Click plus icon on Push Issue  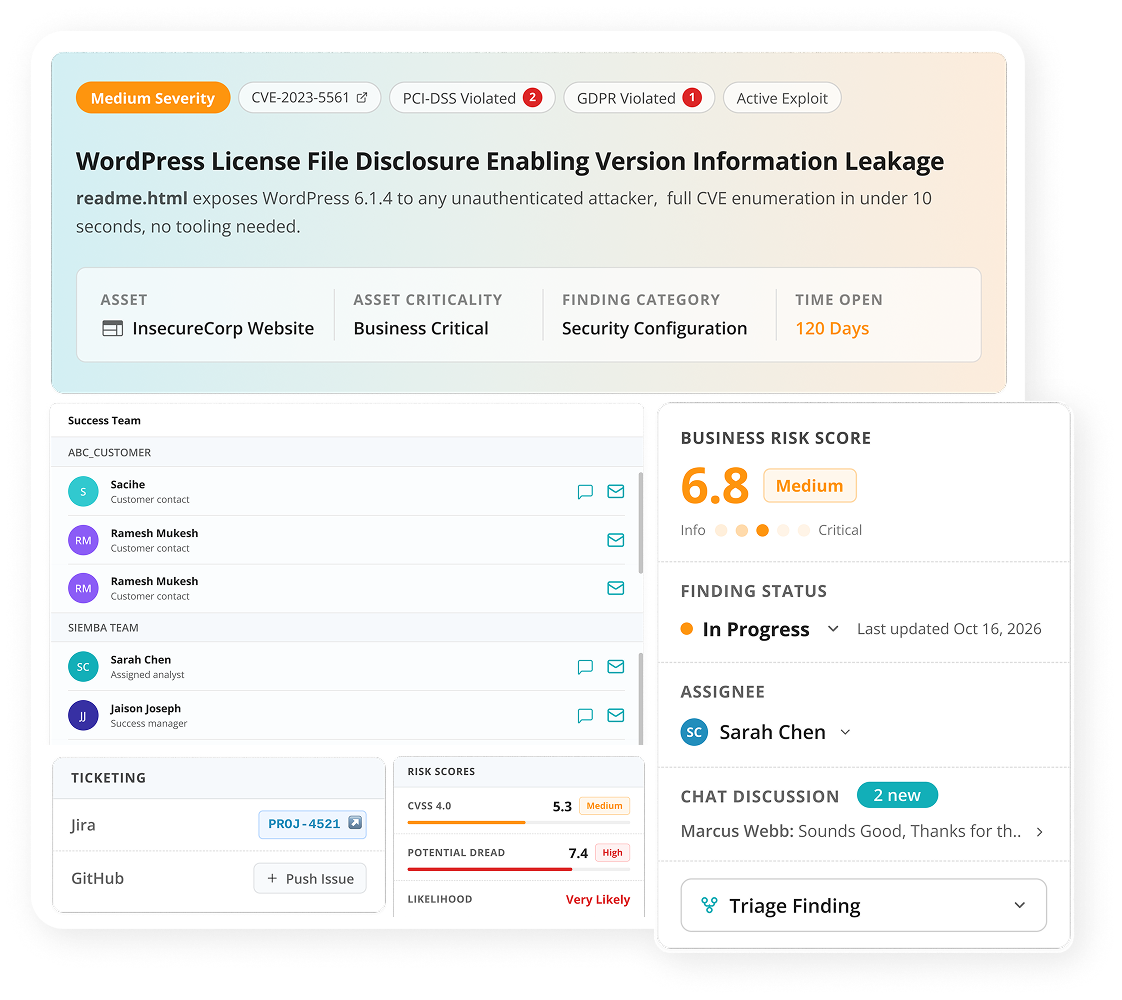(x=272, y=878)
